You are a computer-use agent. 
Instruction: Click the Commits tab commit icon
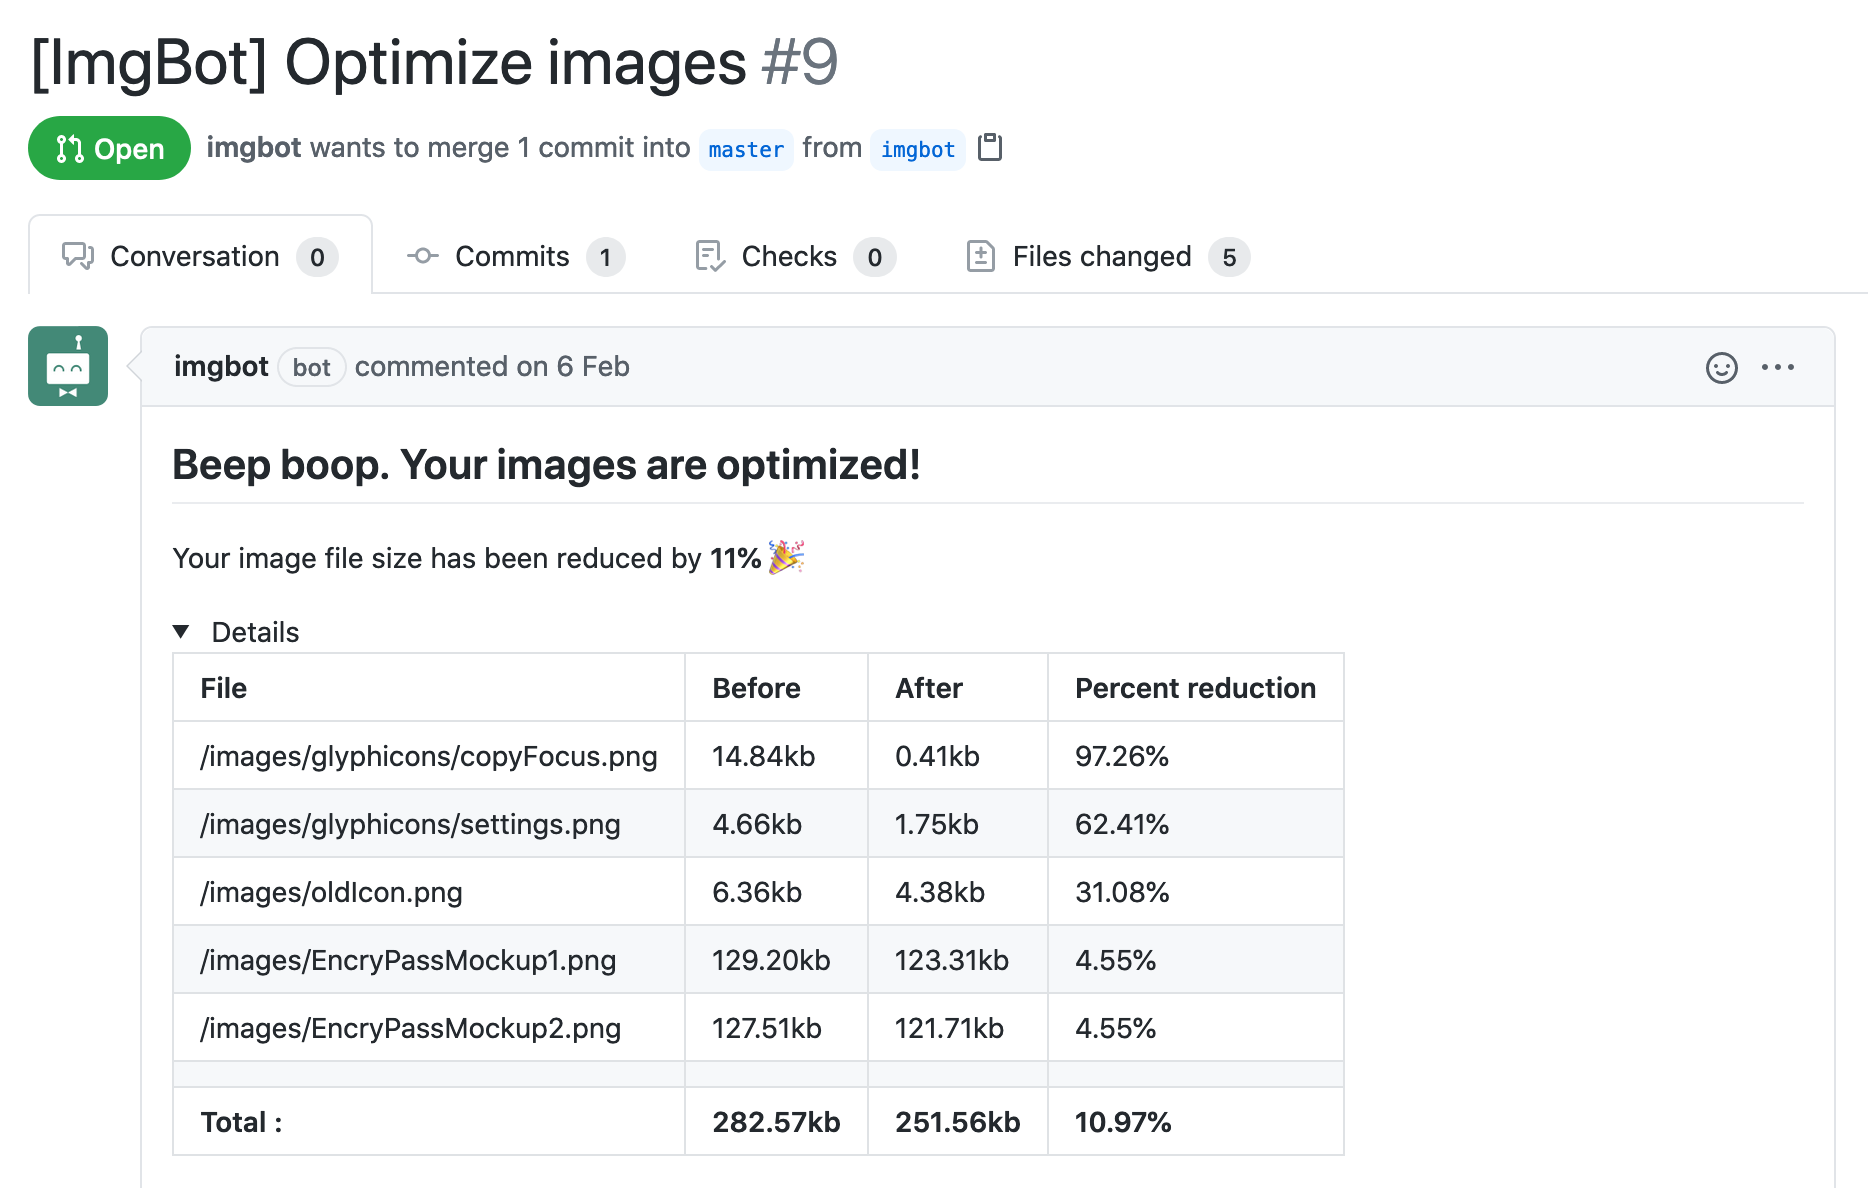422,256
